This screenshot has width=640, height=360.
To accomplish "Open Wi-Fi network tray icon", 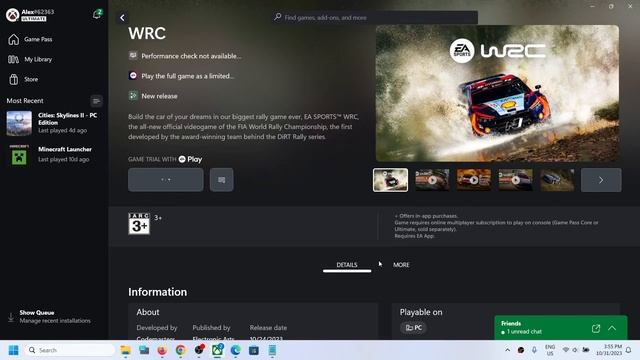I will (x=566, y=350).
